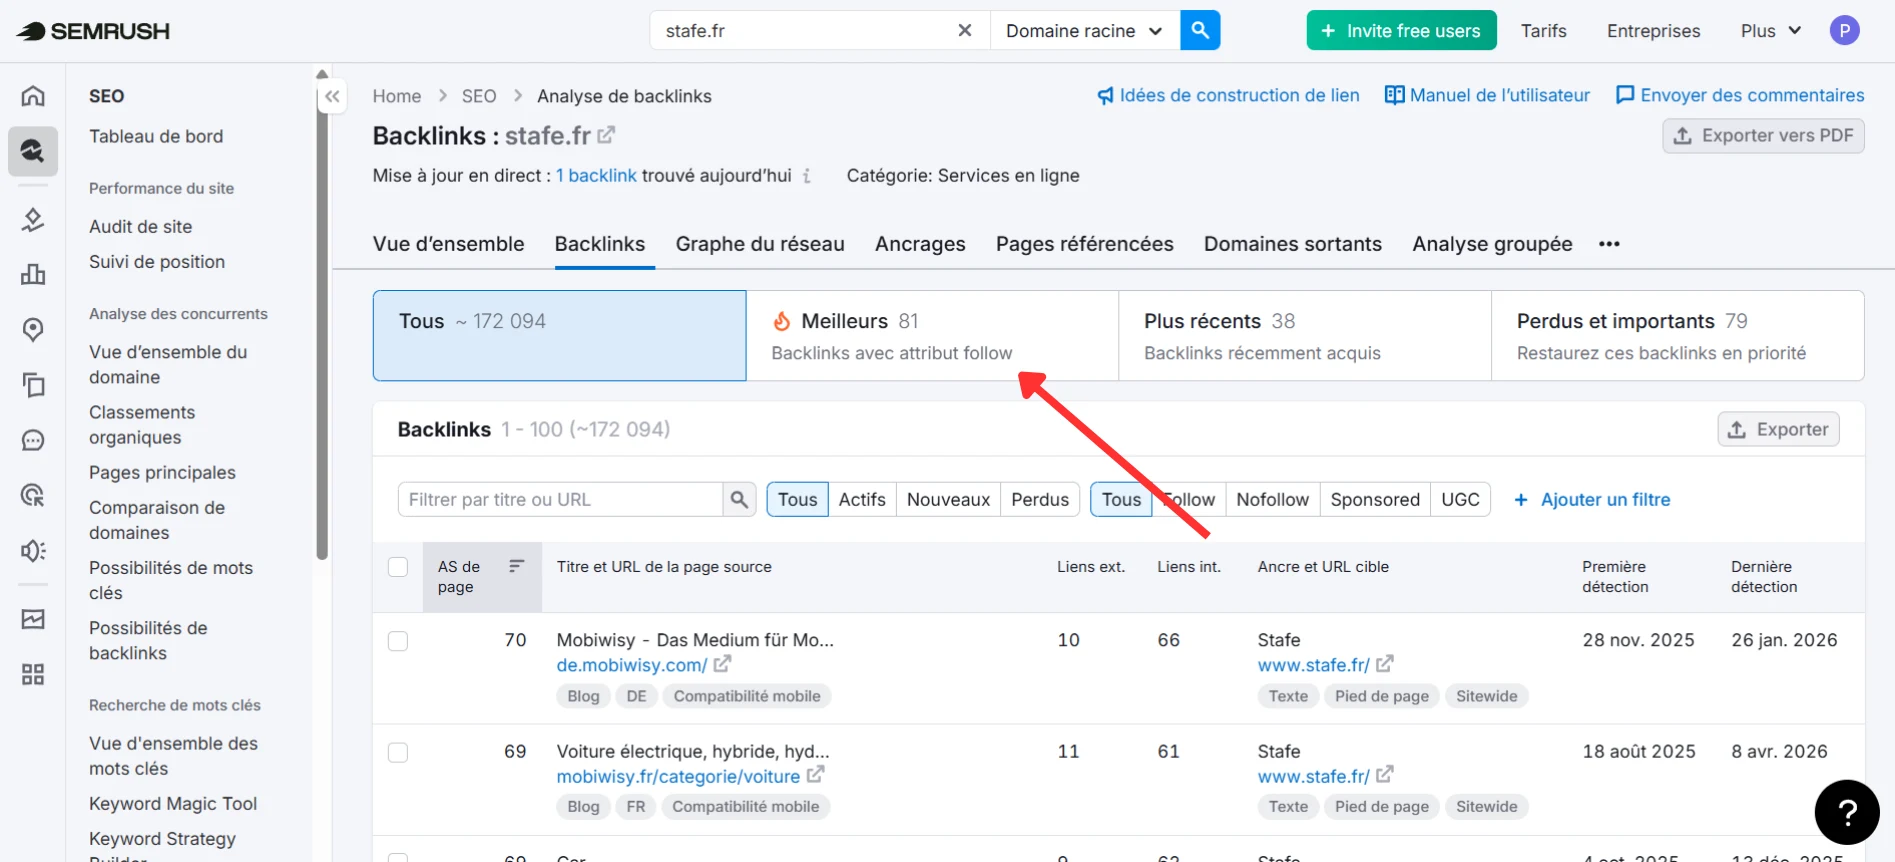1895x862 pixels.
Task: Open the user profile avatar
Action: [1844, 31]
